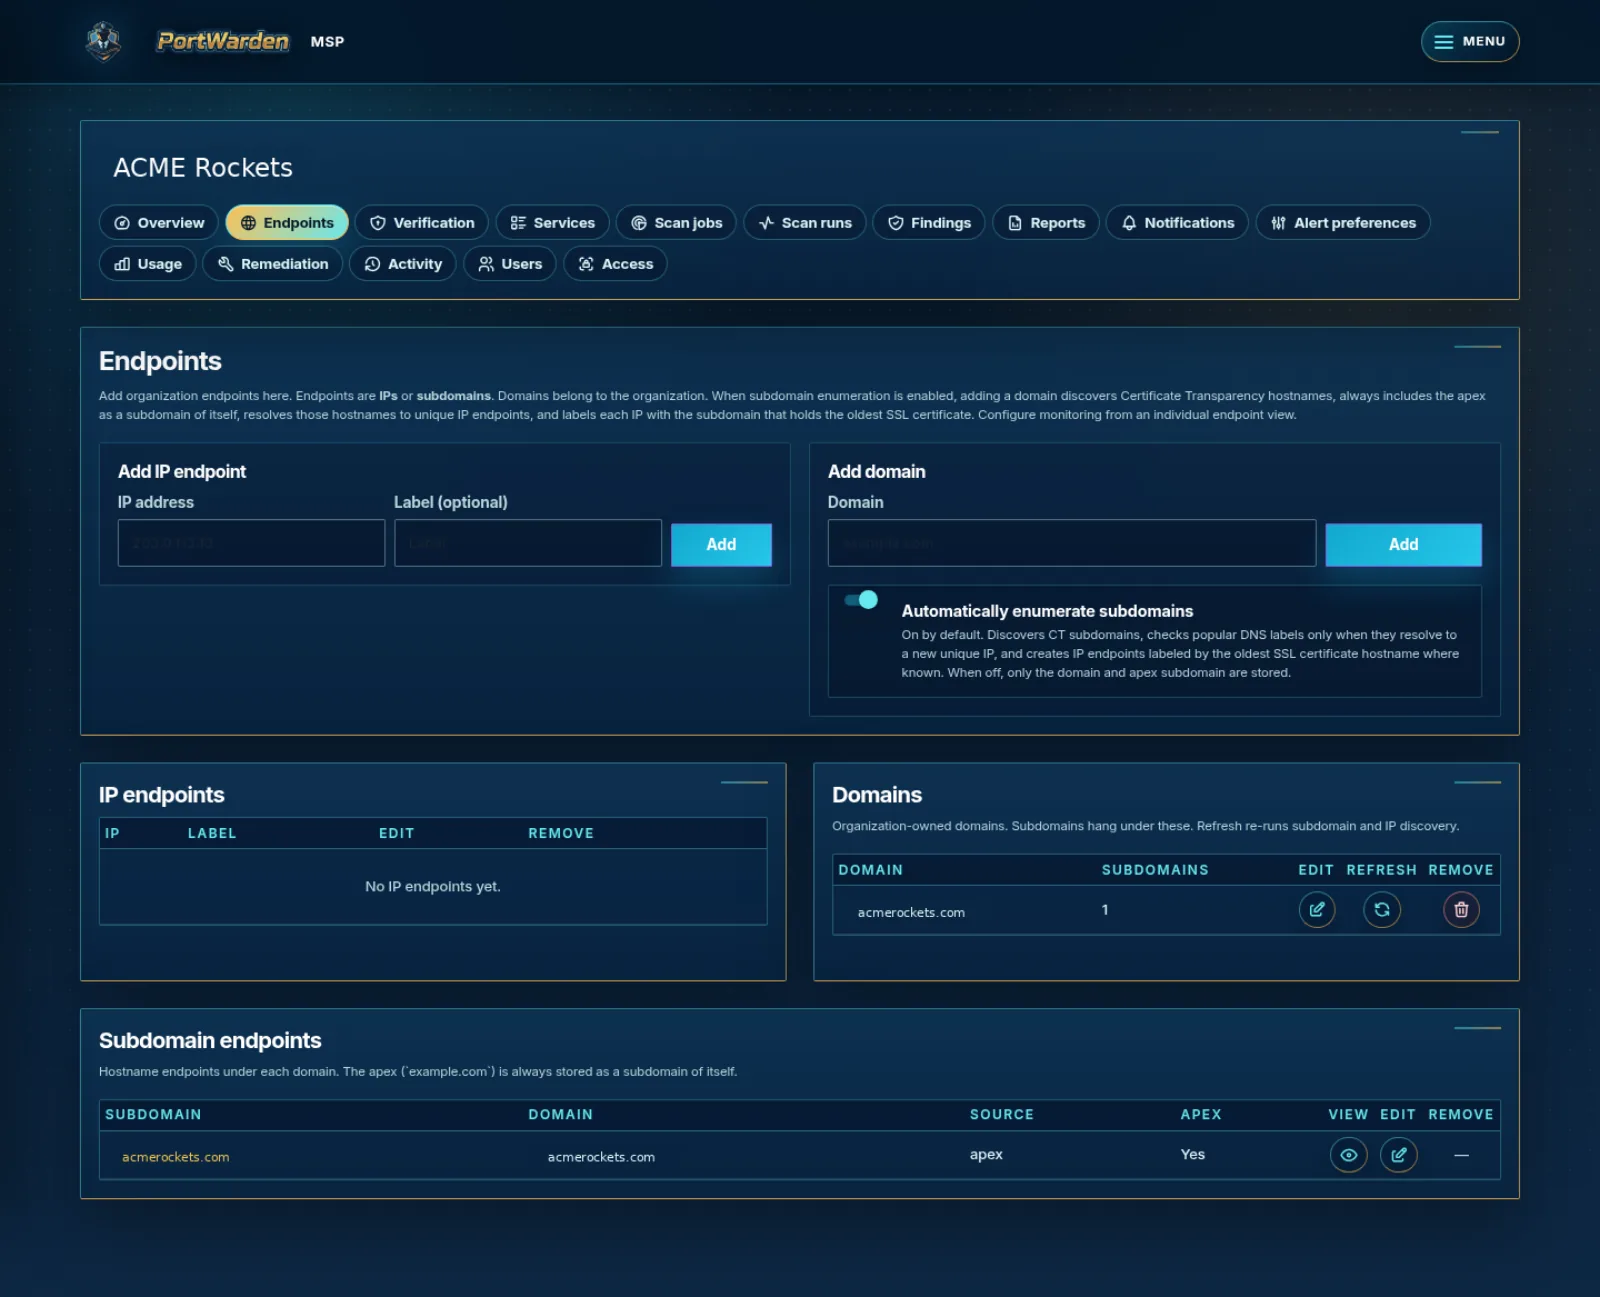The height and width of the screenshot is (1297, 1600).
Task: Open the Overview tab
Action: click(159, 223)
